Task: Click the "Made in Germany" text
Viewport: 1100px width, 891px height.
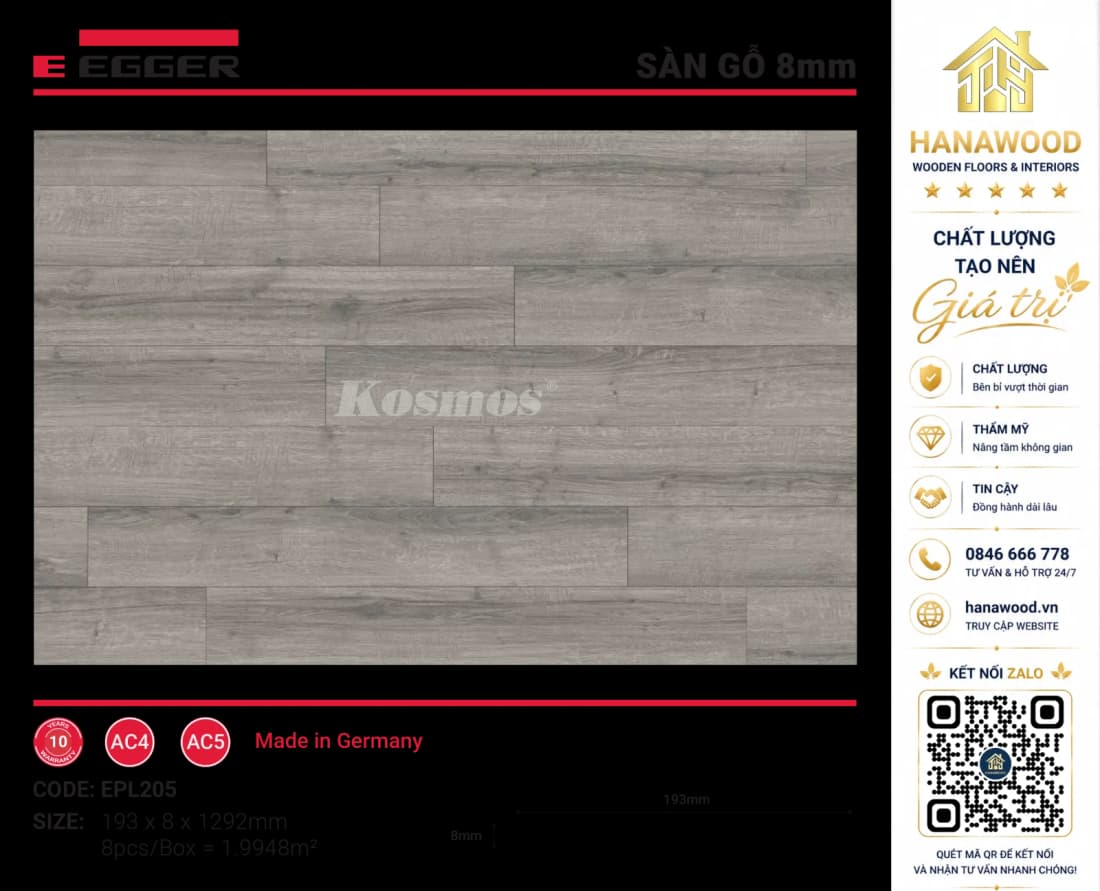Action: point(339,741)
